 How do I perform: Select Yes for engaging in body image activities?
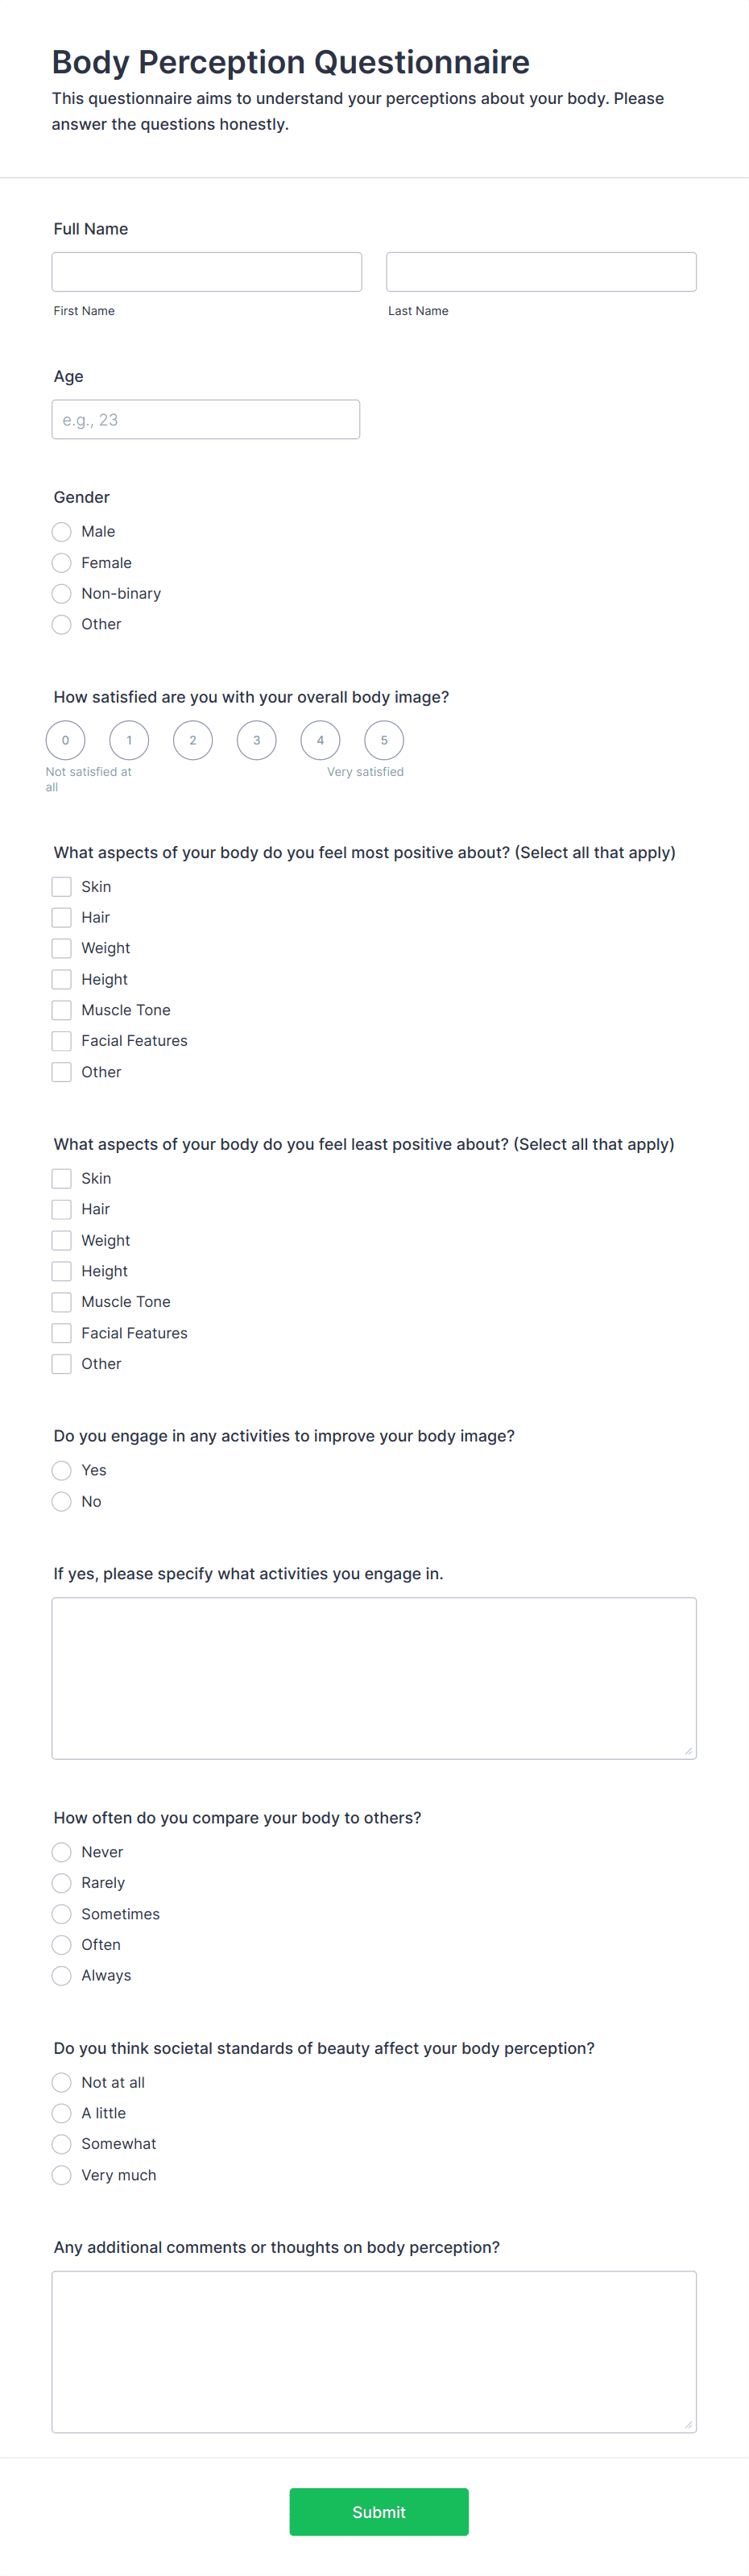(x=61, y=1470)
